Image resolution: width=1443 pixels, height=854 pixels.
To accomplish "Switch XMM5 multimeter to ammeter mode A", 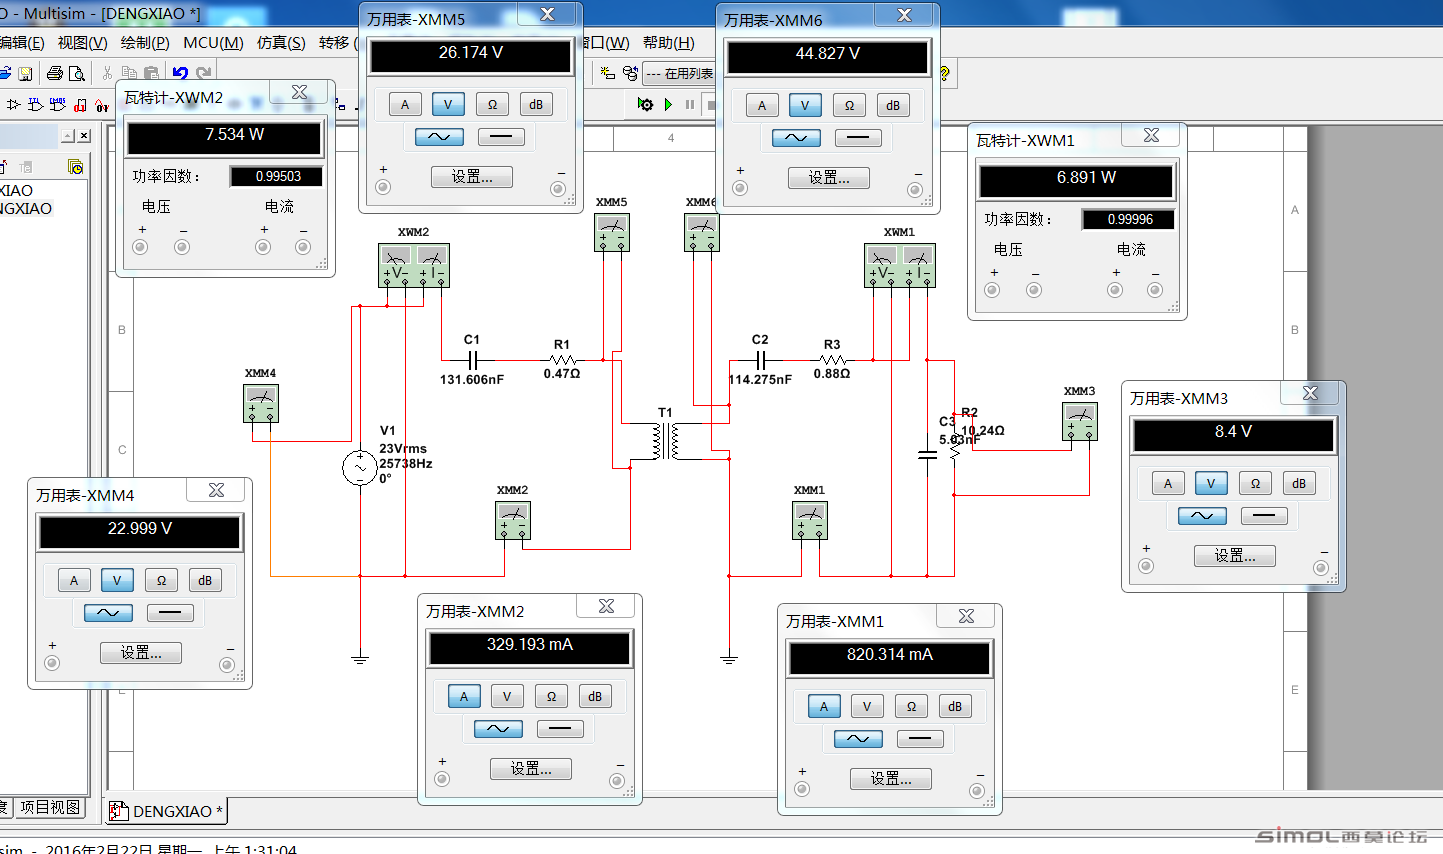I will pyautogui.click(x=405, y=104).
